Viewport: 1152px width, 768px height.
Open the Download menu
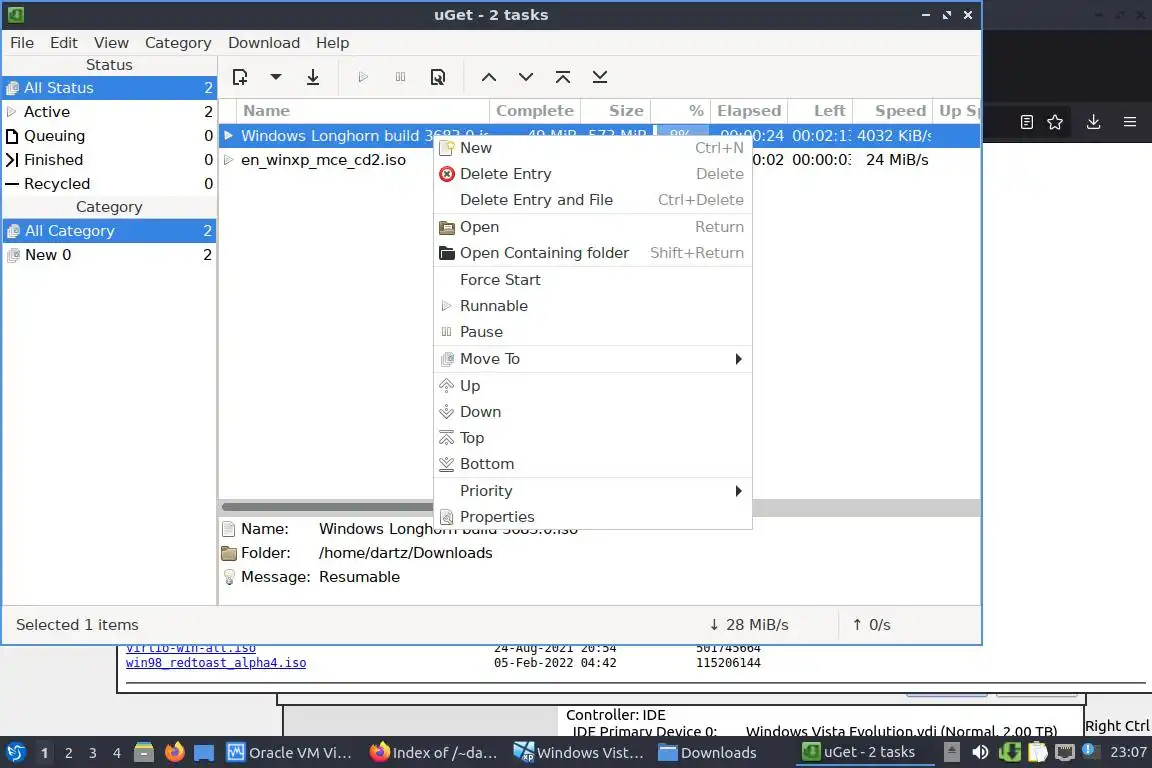[264, 43]
